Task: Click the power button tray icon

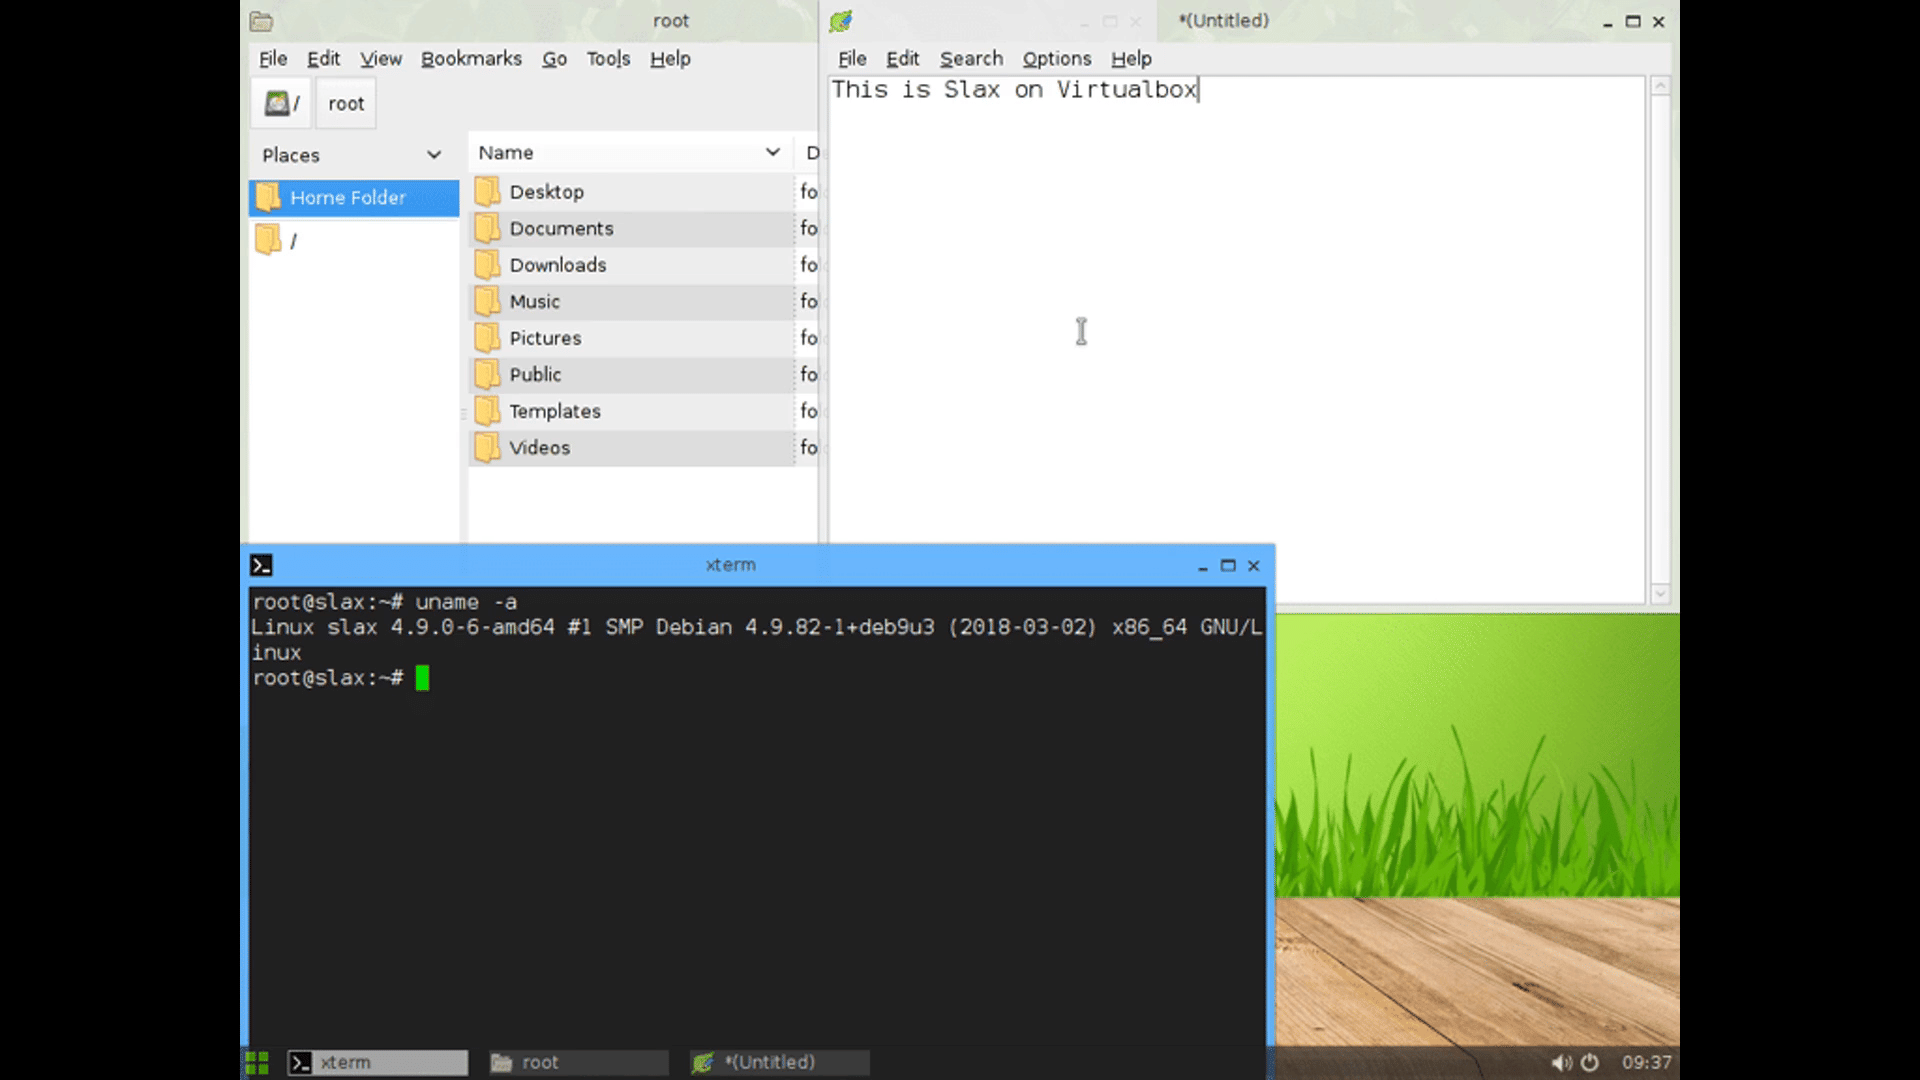Action: click(x=1589, y=1062)
